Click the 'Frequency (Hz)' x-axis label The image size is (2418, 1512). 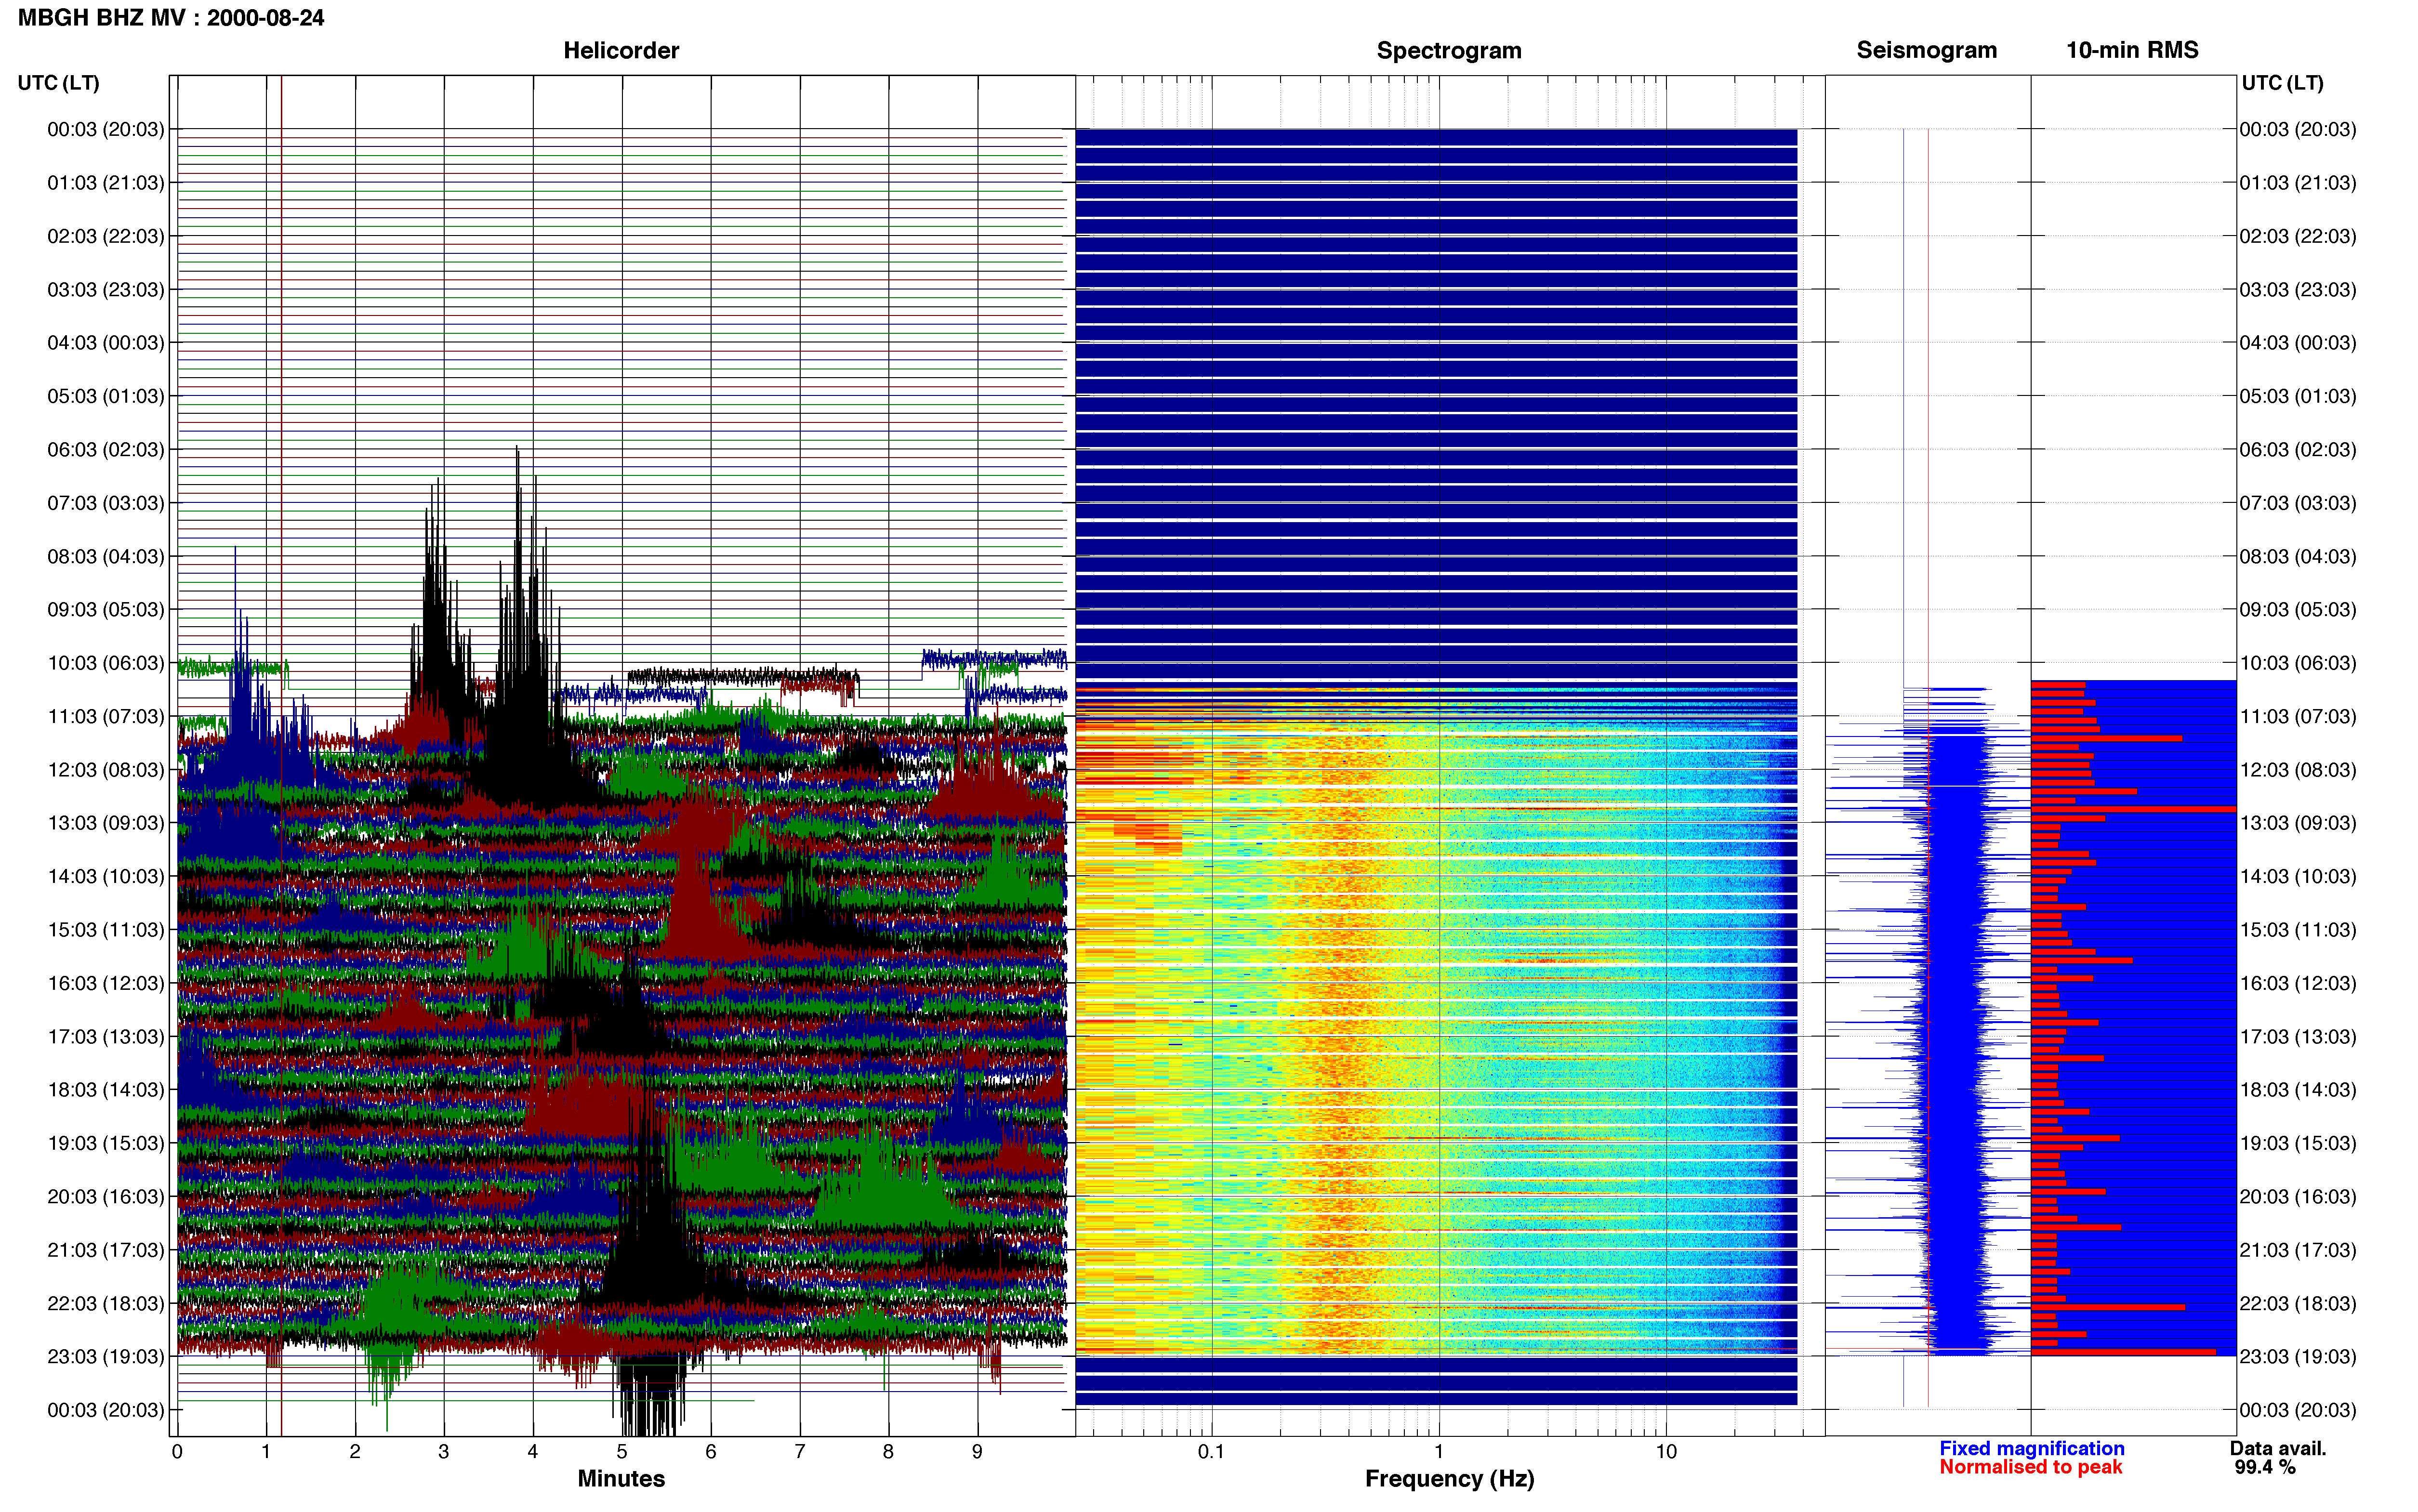coord(1449,1479)
